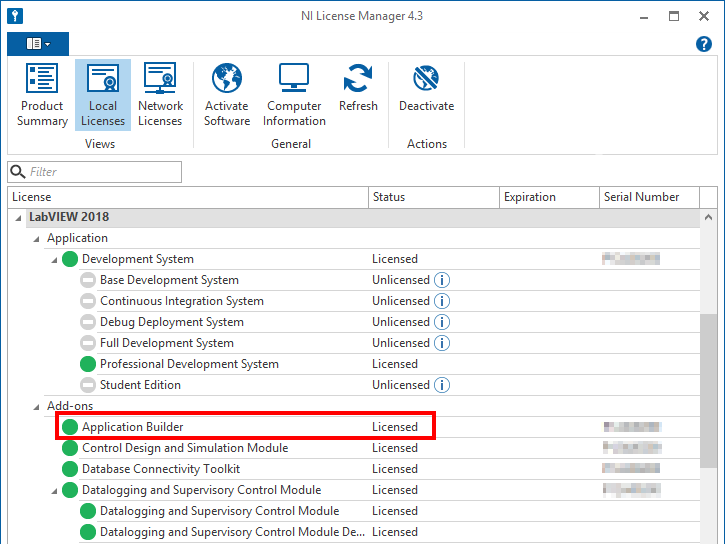The image size is (725, 544).
Task: Open Computer Information dialog
Action: point(294,95)
